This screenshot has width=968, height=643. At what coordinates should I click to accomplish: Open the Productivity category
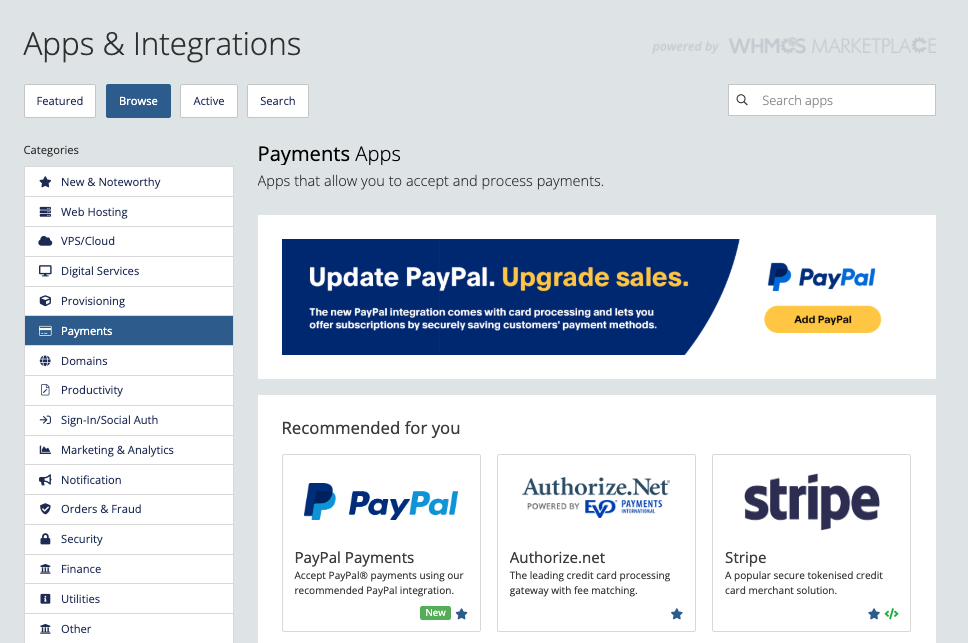coord(129,390)
